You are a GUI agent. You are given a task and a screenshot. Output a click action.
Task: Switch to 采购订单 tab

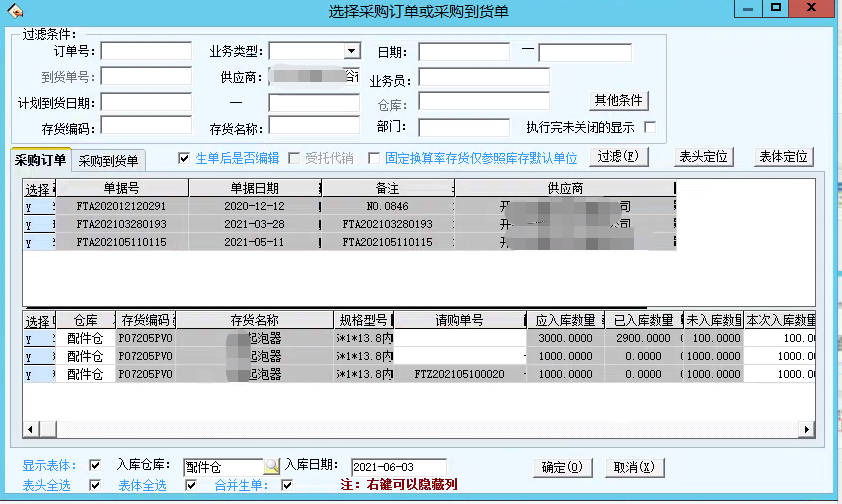(40, 160)
